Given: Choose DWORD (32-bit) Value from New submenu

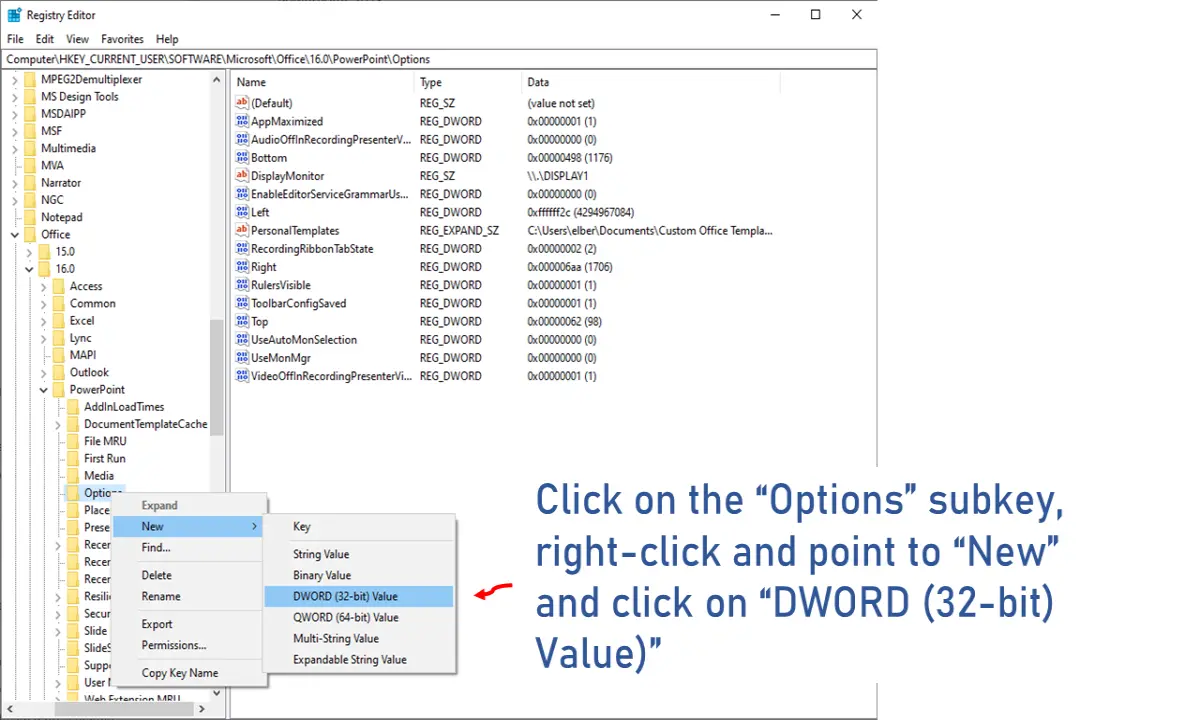Looking at the screenshot, I should (358, 596).
